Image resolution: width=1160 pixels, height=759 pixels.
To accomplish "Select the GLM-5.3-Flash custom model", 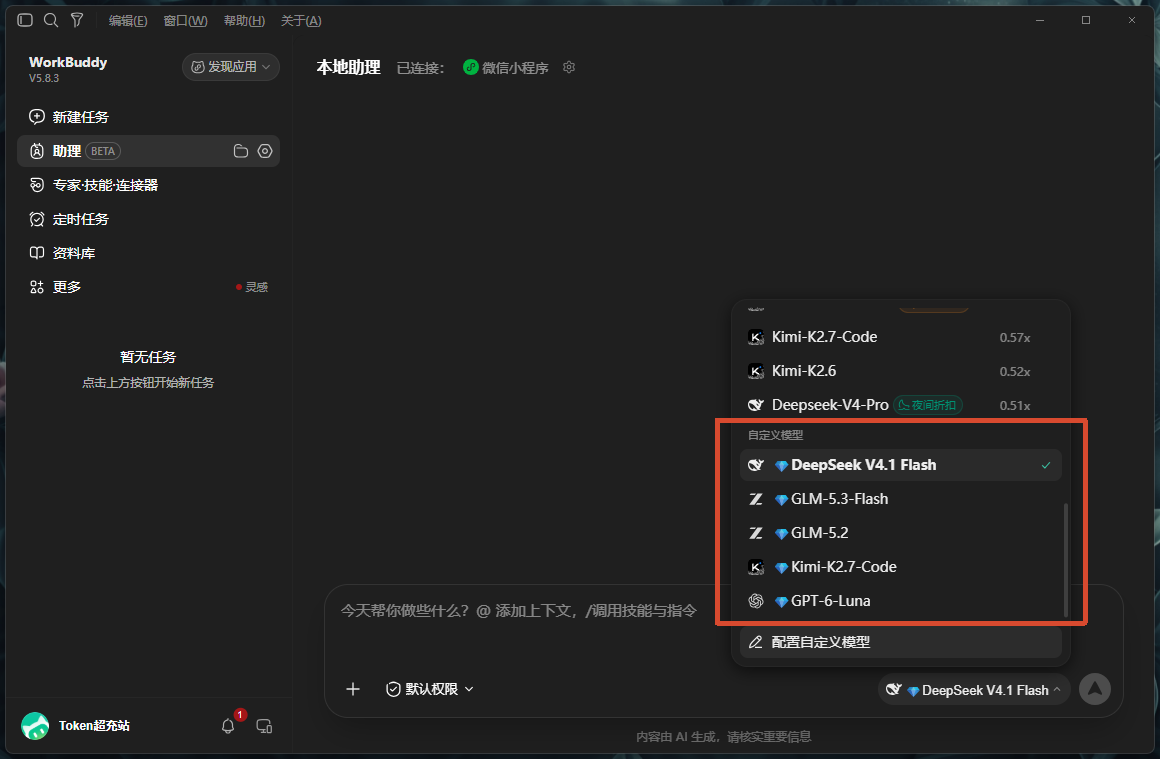I will [900, 499].
